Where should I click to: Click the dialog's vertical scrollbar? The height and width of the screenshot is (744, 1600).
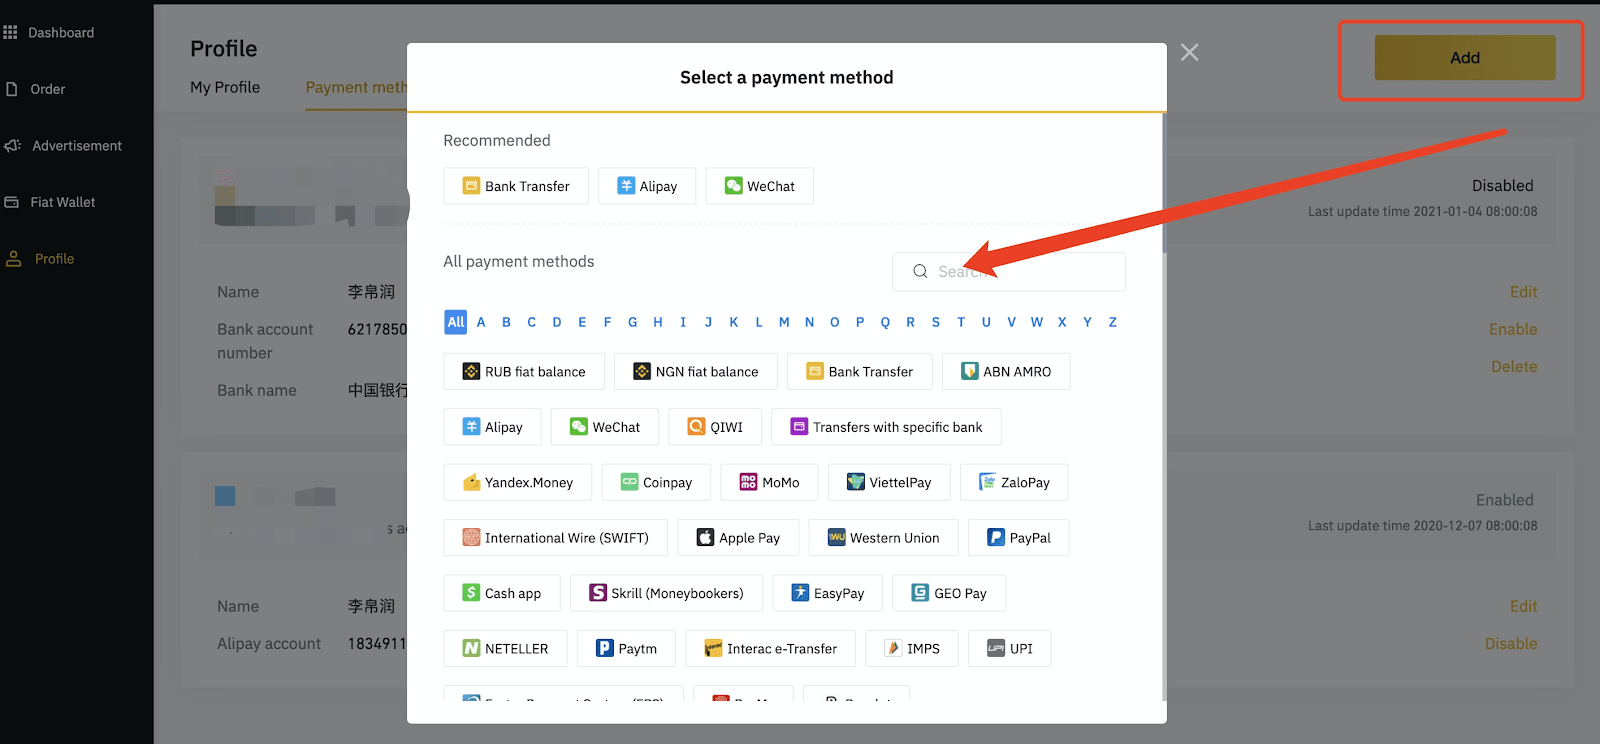click(x=1164, y=183)
